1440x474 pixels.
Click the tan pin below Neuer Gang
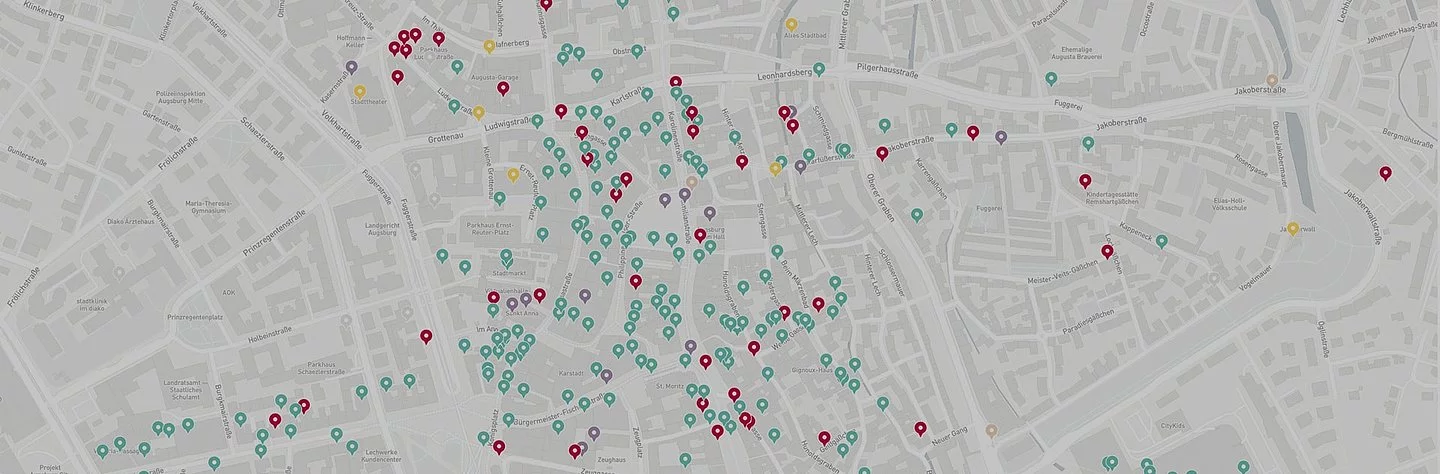[991, 432]
